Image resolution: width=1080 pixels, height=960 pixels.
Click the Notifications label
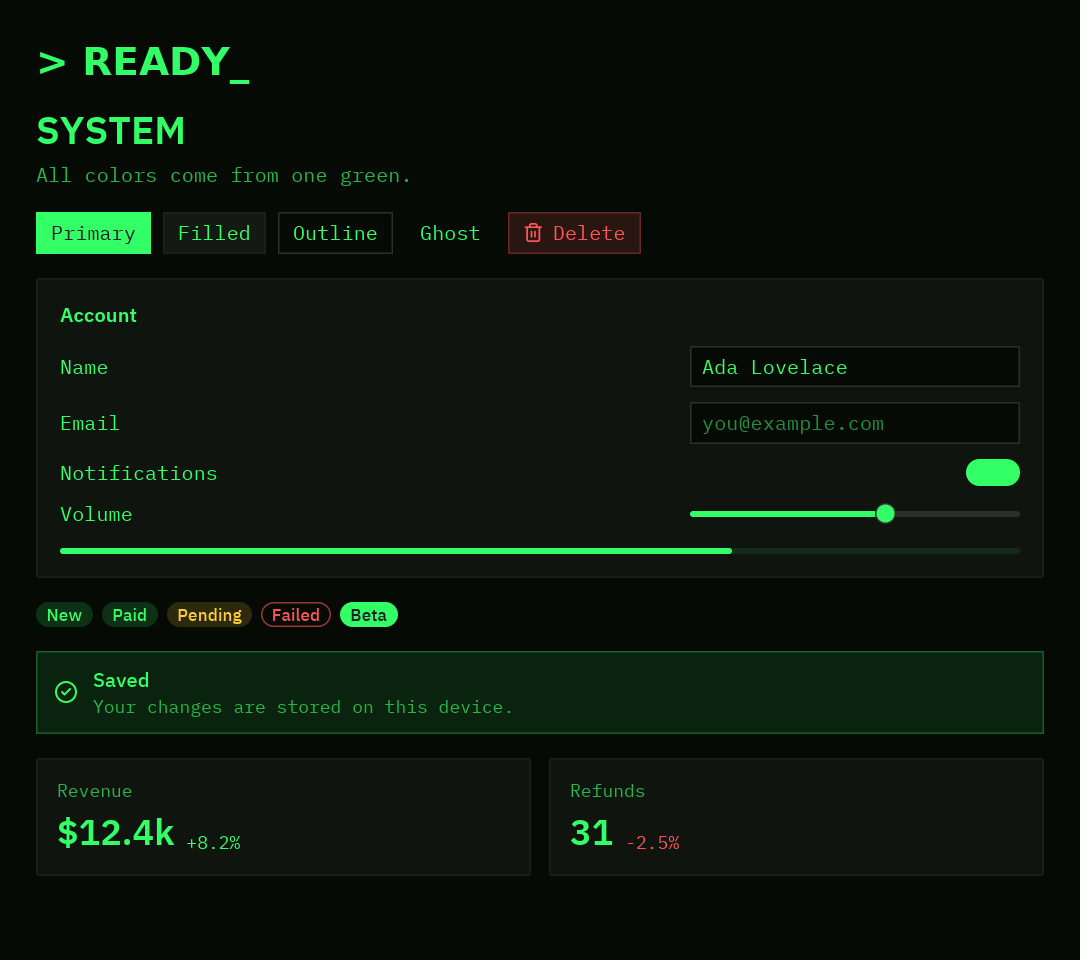[138, 473]
